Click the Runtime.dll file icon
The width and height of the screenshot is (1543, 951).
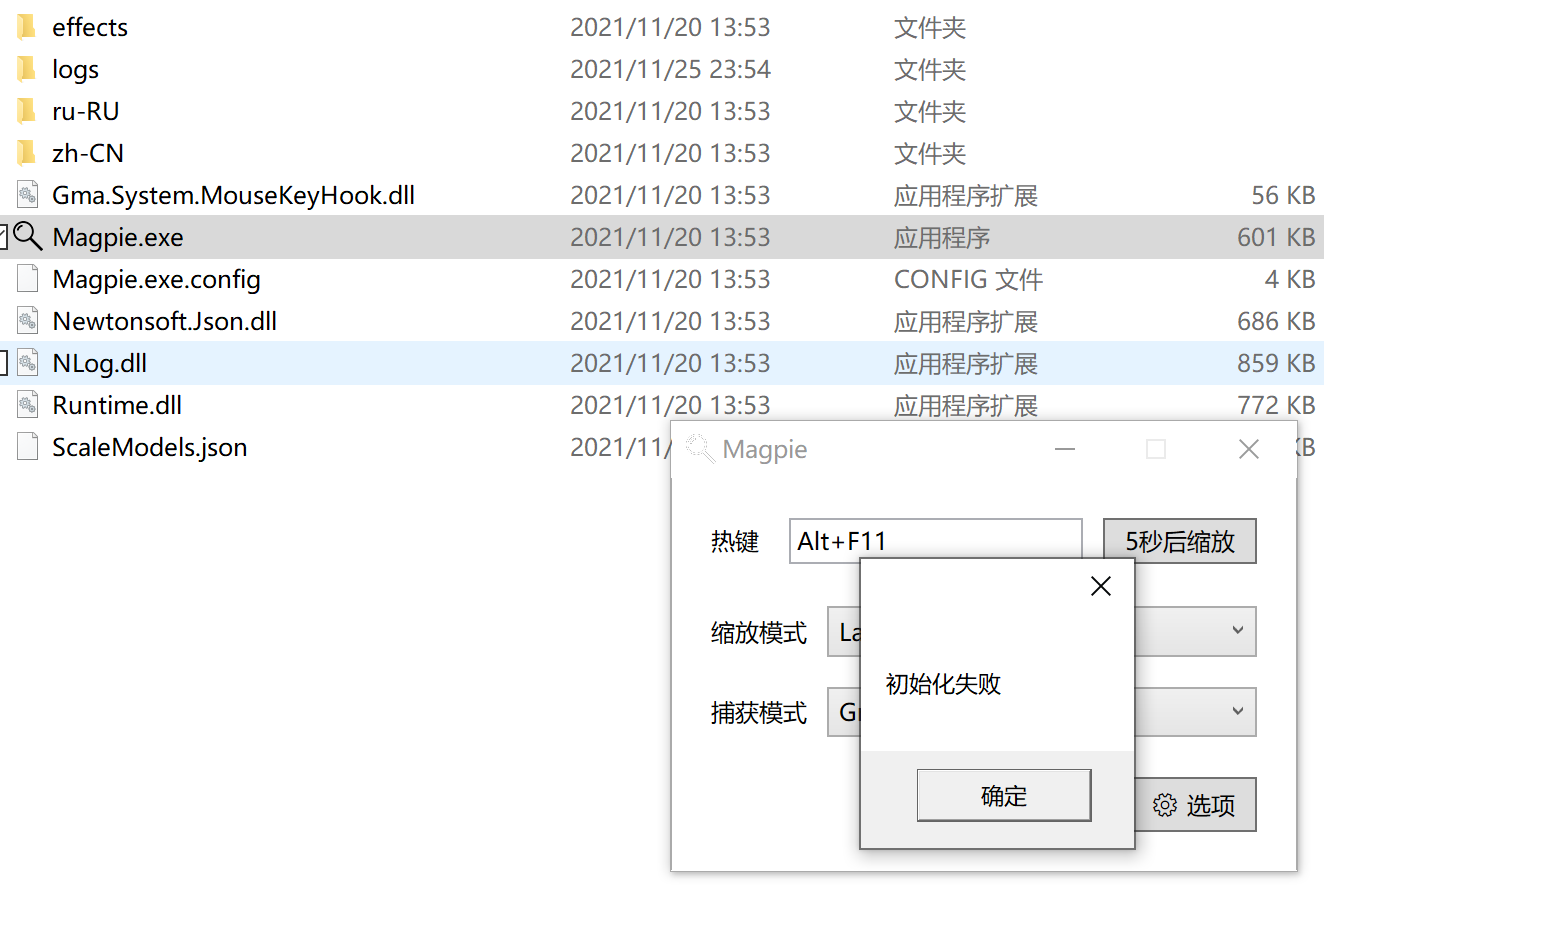pyautogui.click(x=28, y=405)
